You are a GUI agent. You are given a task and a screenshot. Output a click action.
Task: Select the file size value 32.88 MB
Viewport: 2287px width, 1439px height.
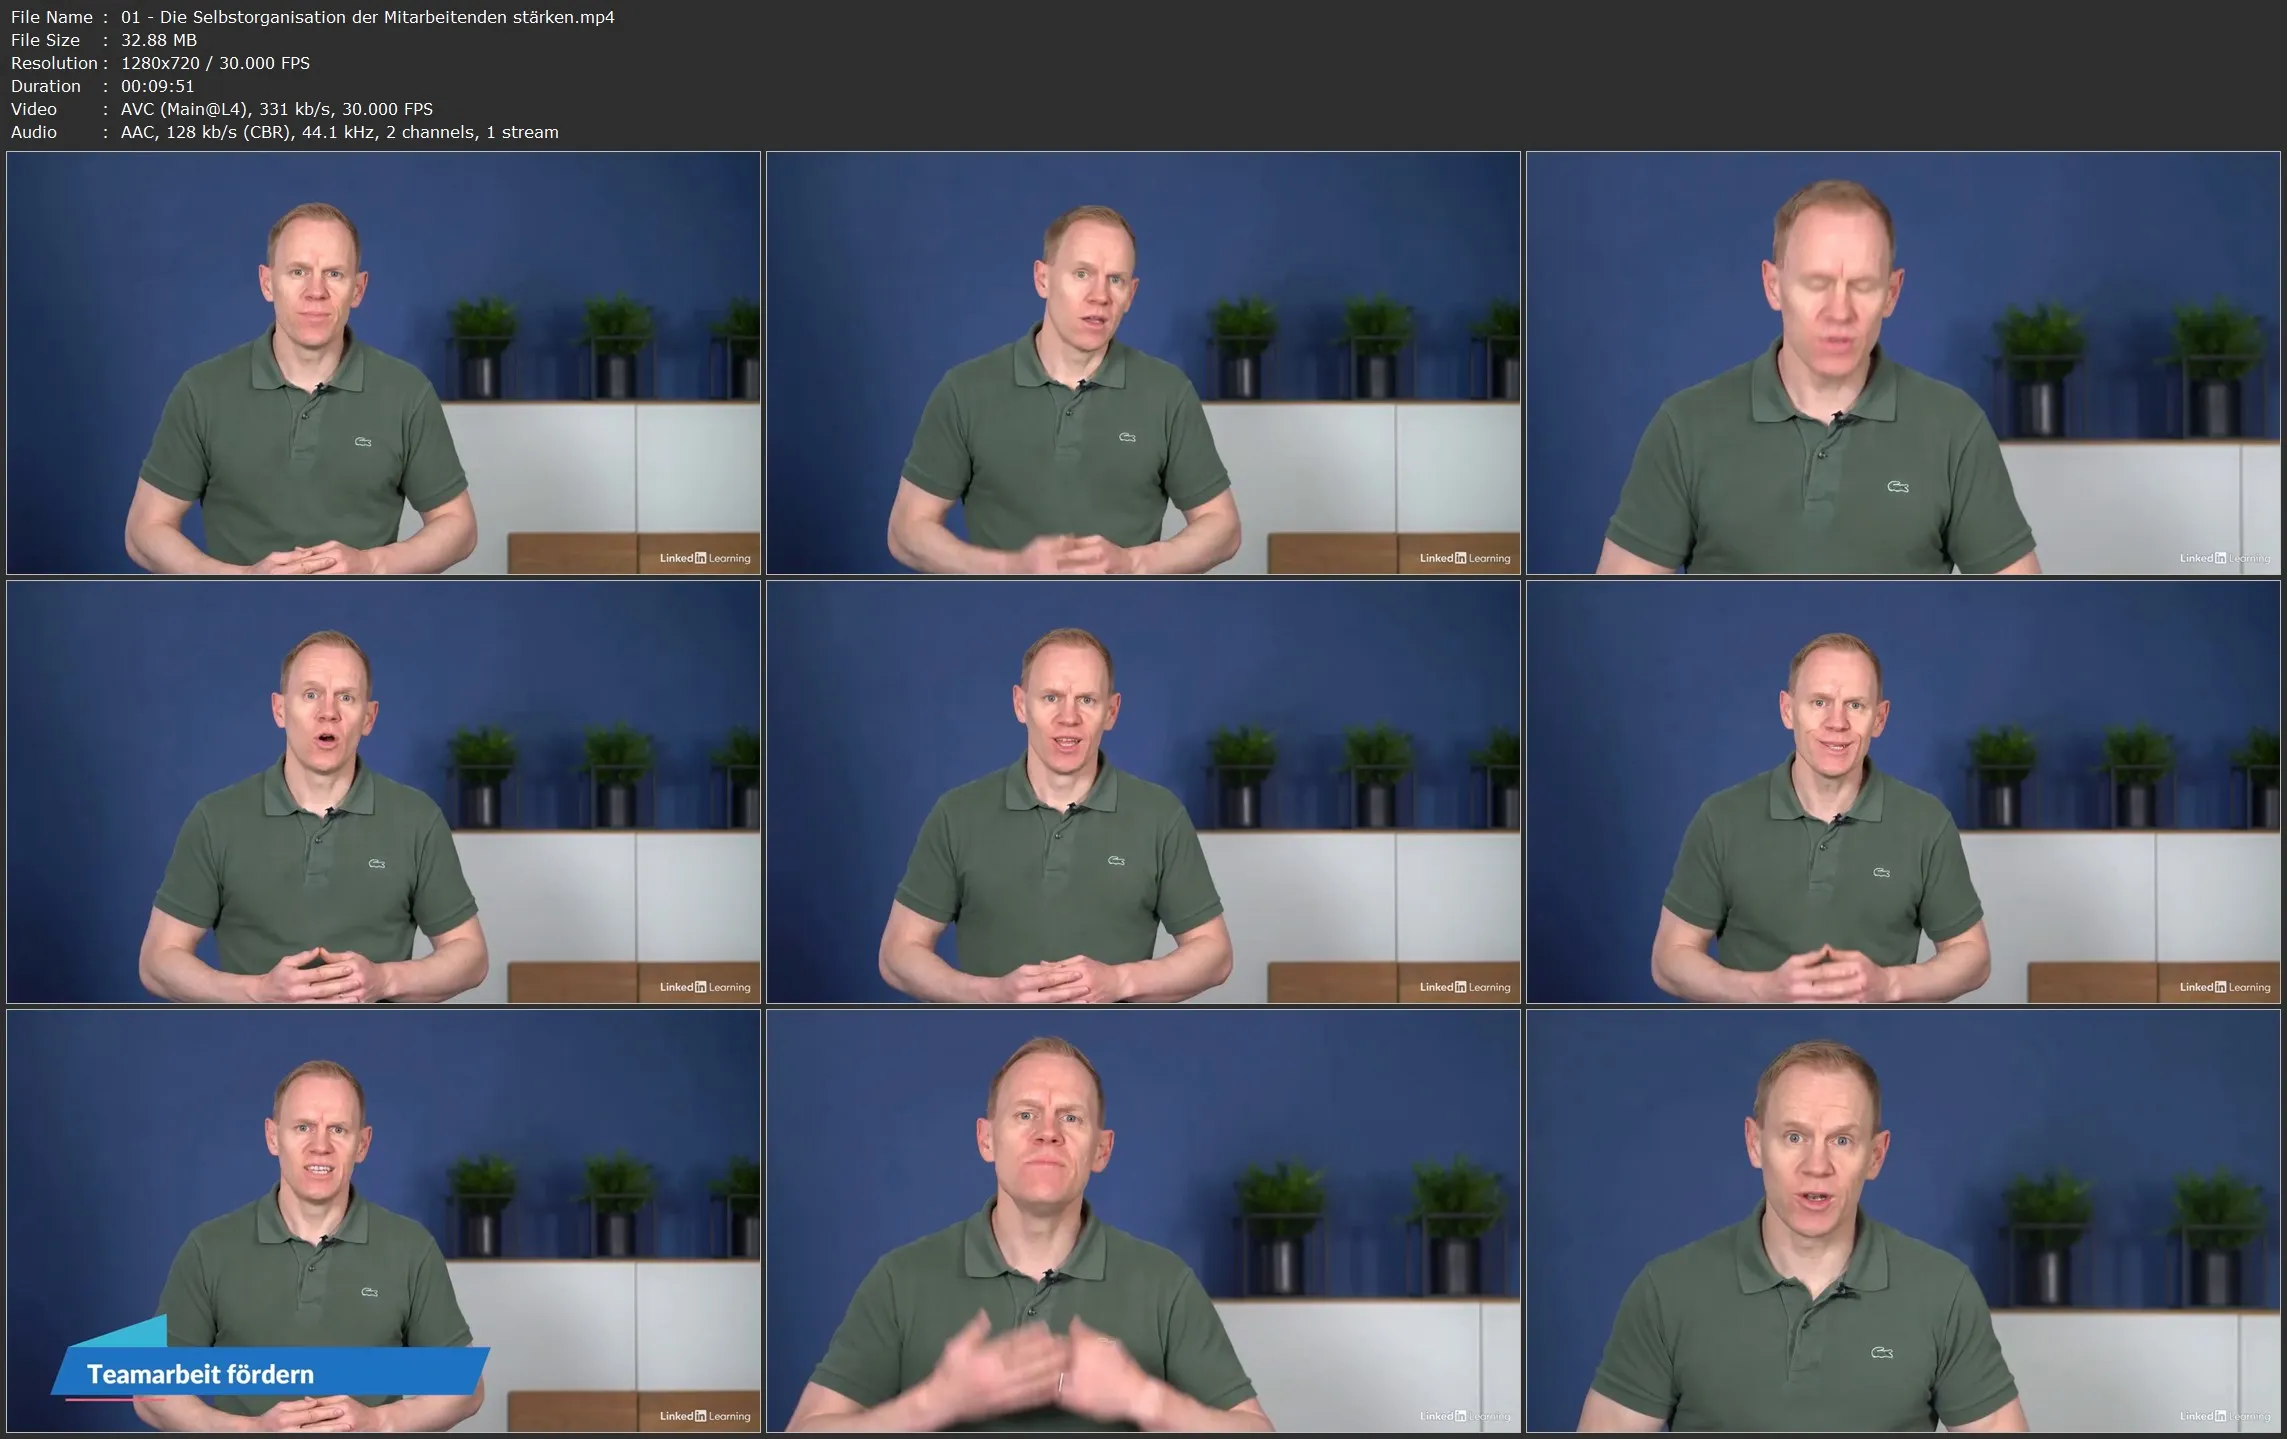[x=159, y=40]
